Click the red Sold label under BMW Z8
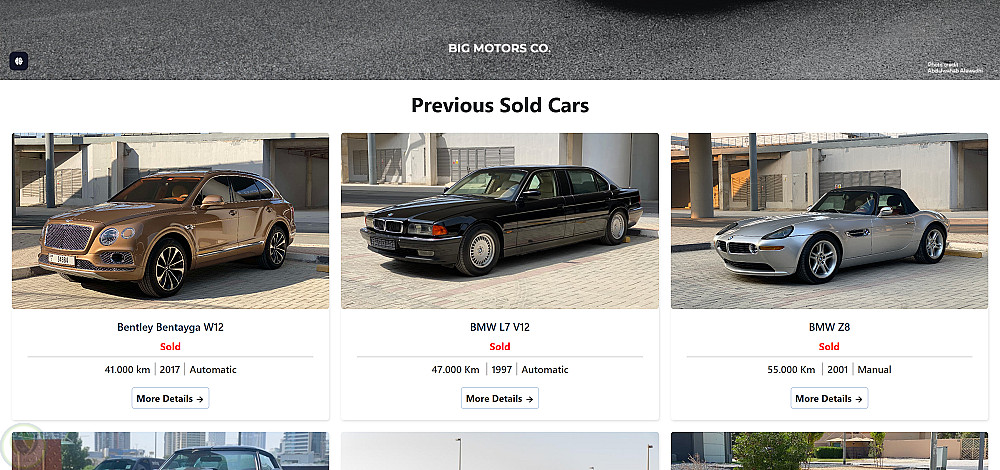 (829, 346)
